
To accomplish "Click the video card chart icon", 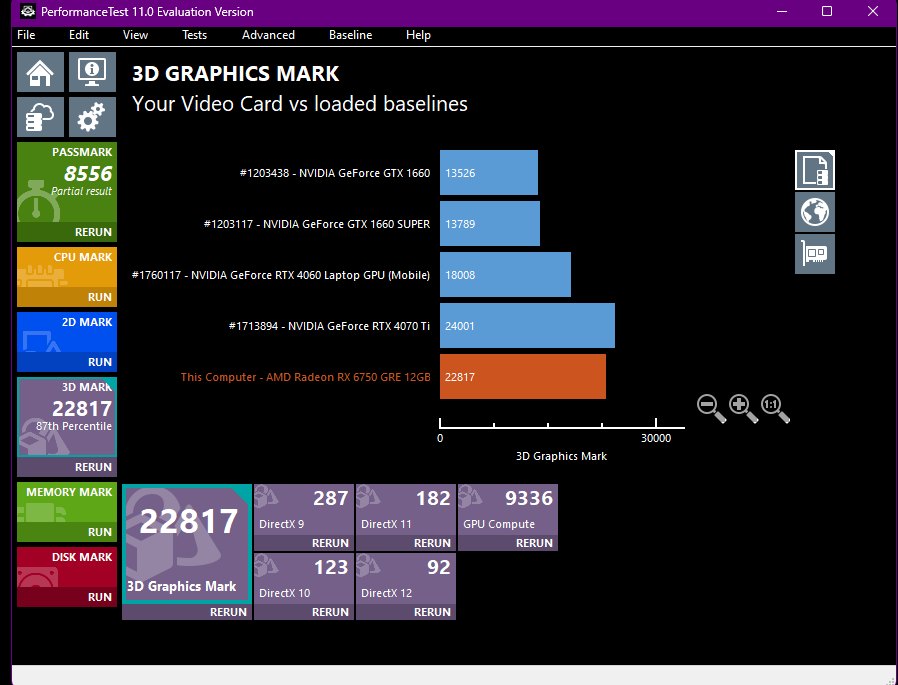I will point(814,254).
